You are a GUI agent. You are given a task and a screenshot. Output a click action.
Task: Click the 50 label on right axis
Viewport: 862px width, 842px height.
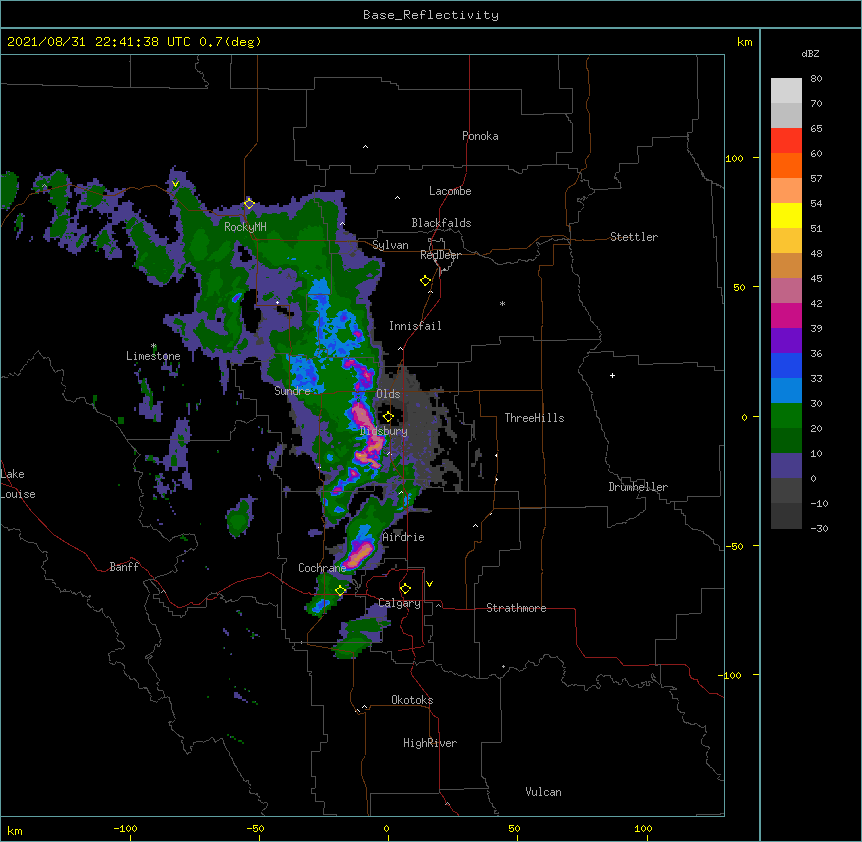[739, 287]
